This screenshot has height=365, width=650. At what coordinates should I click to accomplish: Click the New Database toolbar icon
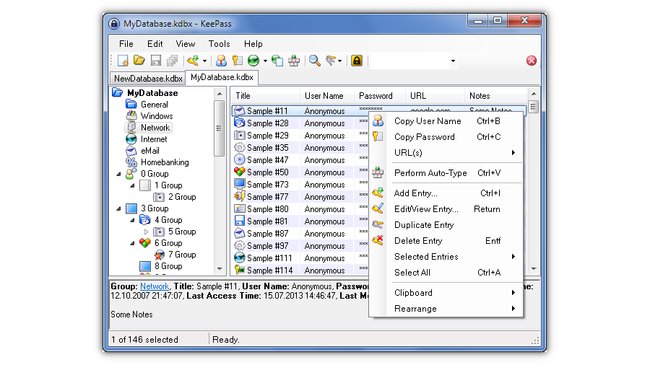(123, 61)
